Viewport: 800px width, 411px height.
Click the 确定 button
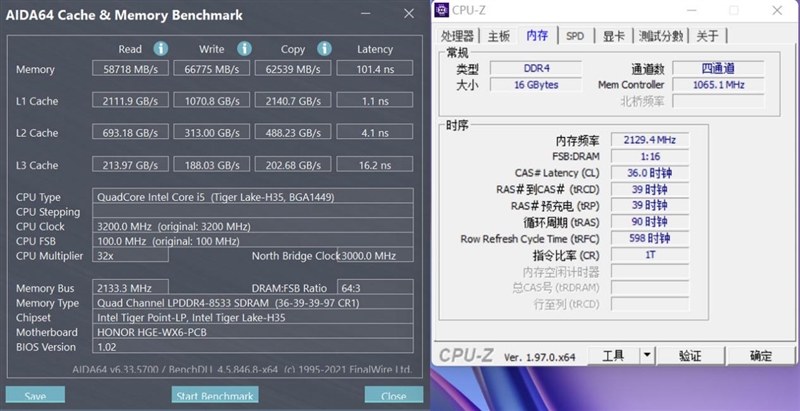[761, 355]
